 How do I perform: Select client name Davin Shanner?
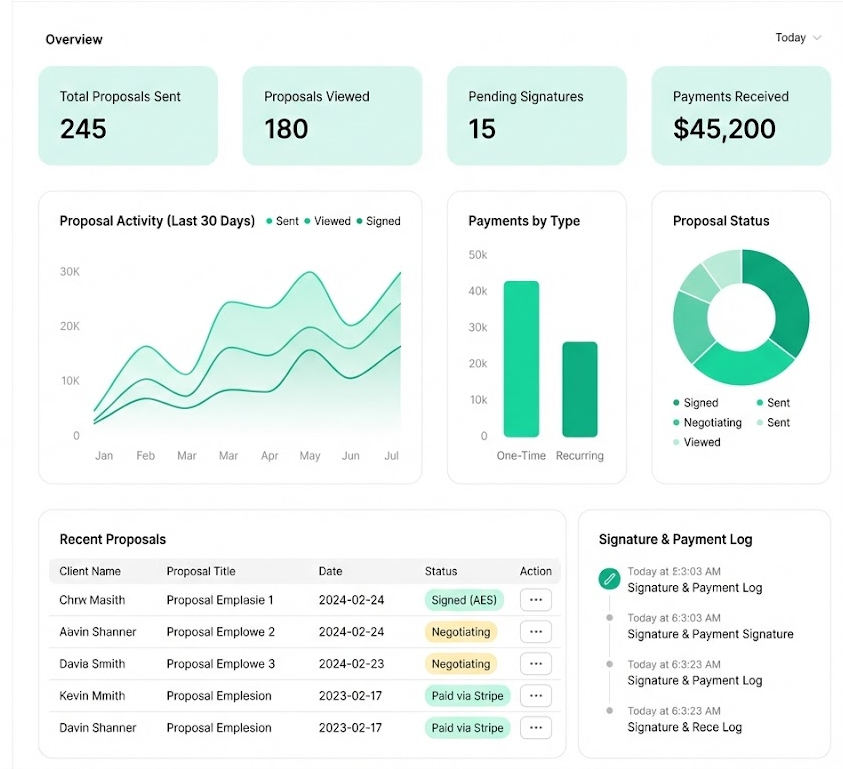pos(97,728)
